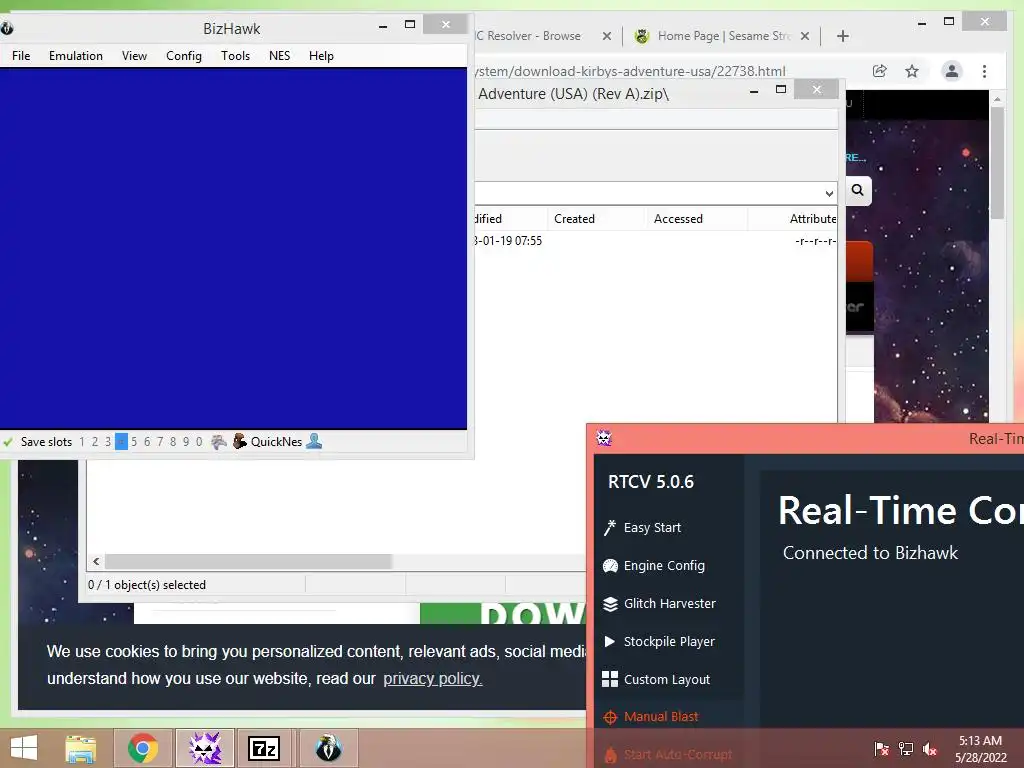Select save slot 8 in BizHawk status bar
Screen dimensions: 1024x768
(173, 442)
